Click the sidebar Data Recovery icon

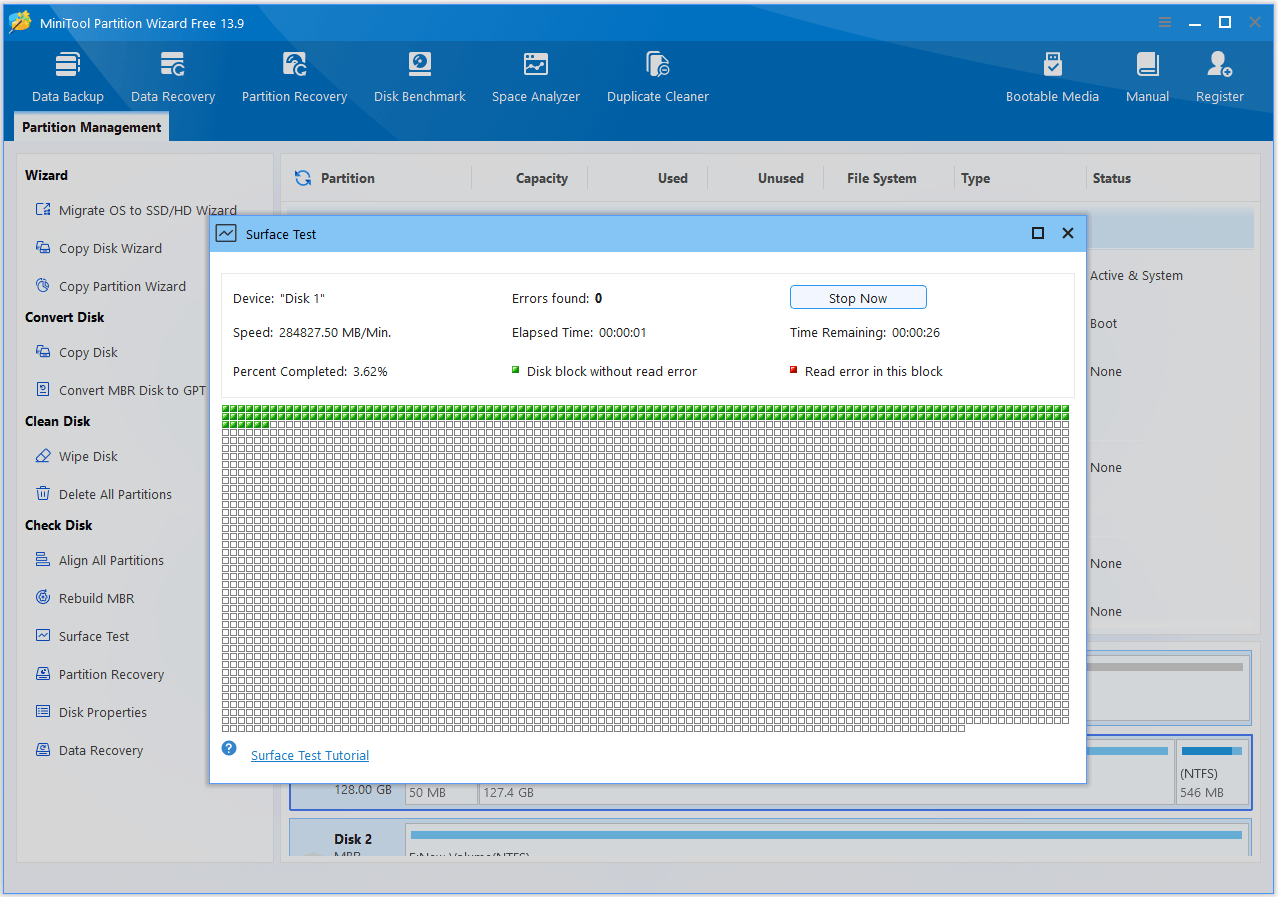(x=43, y=750)
